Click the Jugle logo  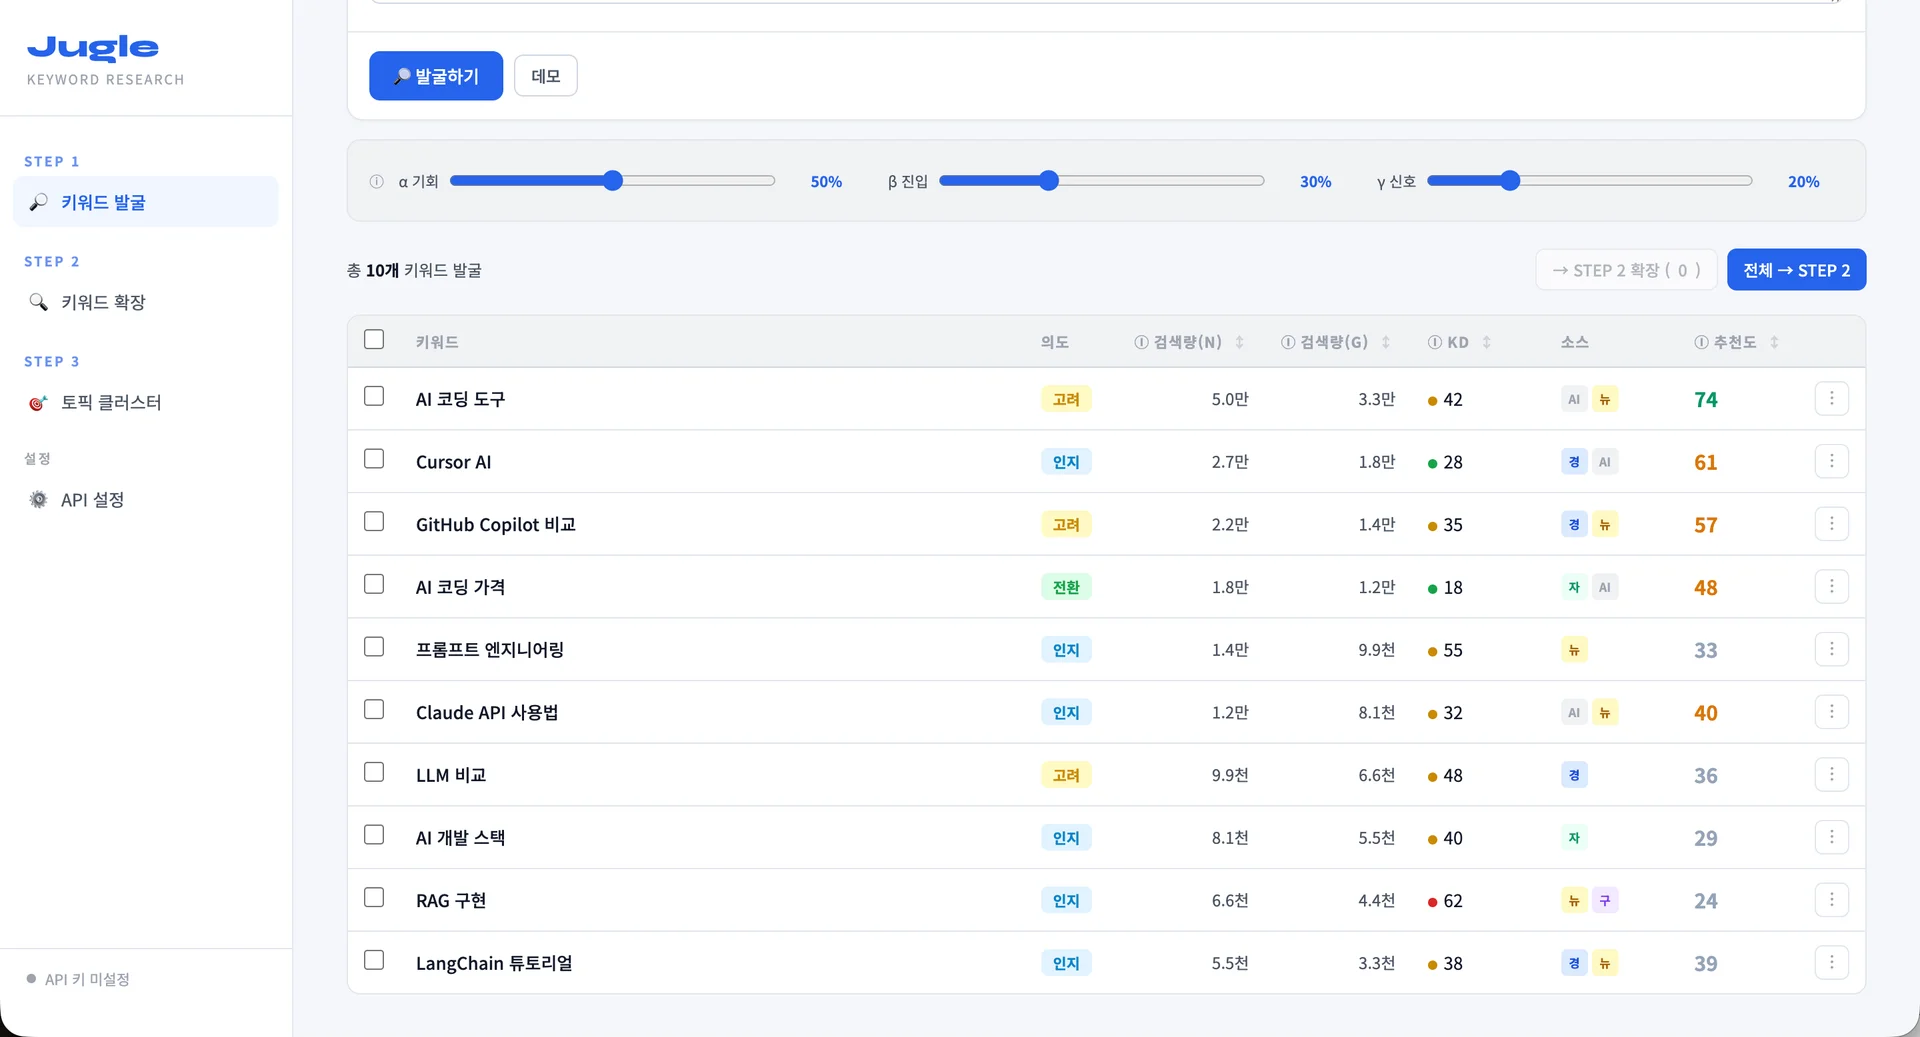coord(93,48)
